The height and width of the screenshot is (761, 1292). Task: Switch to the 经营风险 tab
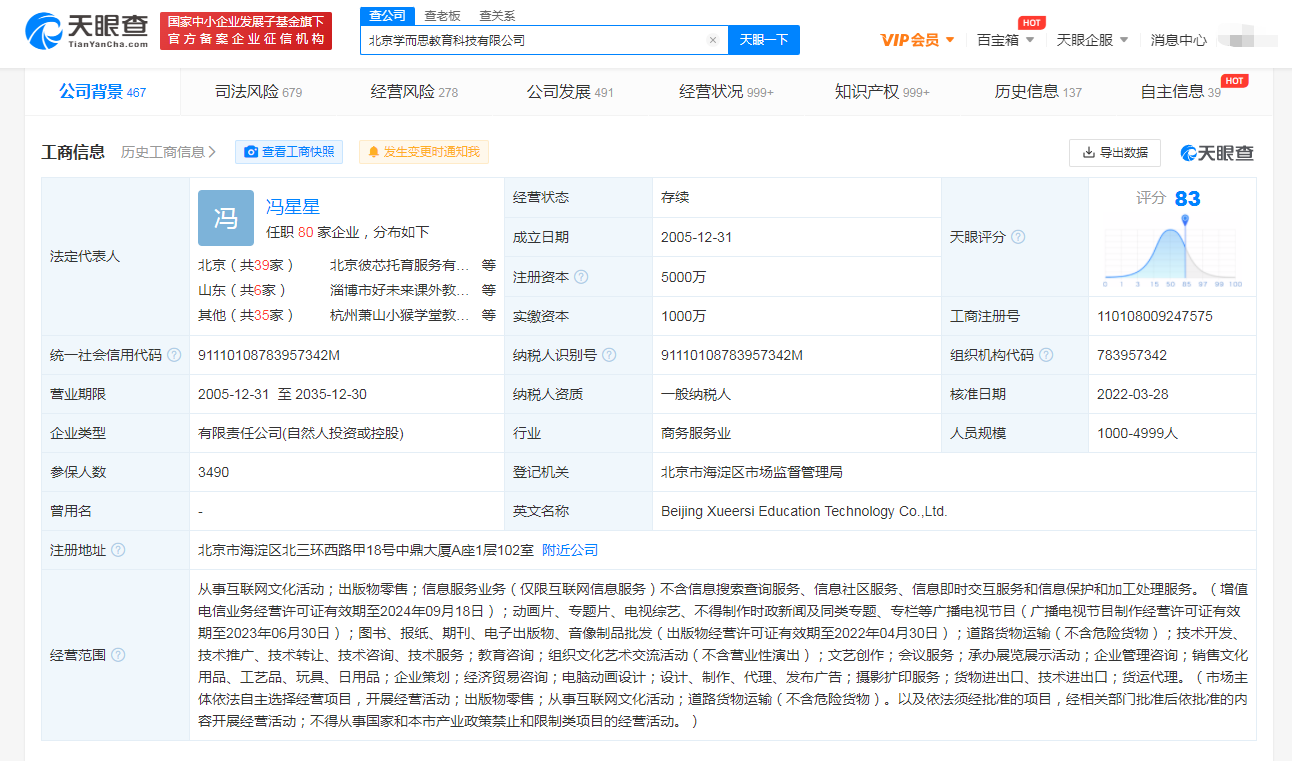414,91
